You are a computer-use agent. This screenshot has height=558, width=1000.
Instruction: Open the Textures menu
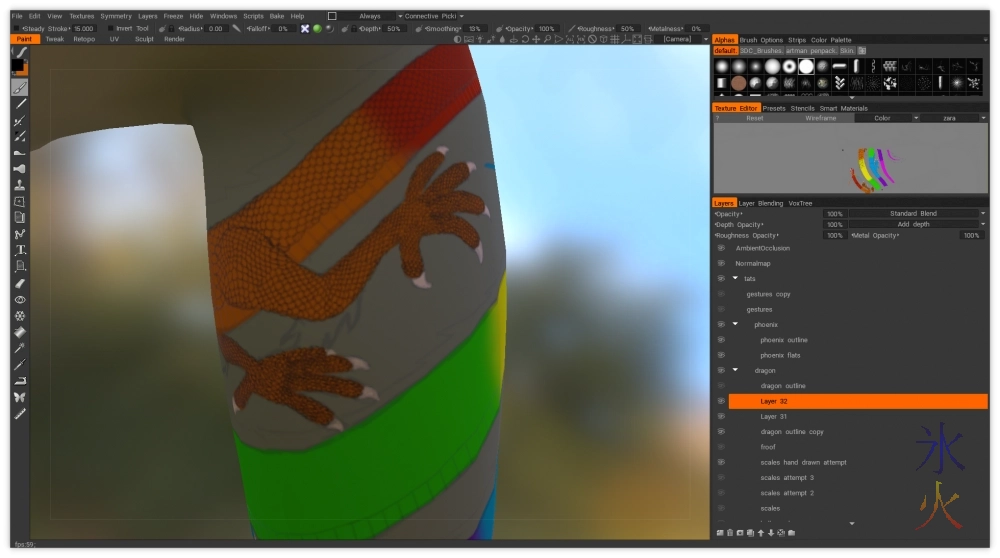(82, 16)
